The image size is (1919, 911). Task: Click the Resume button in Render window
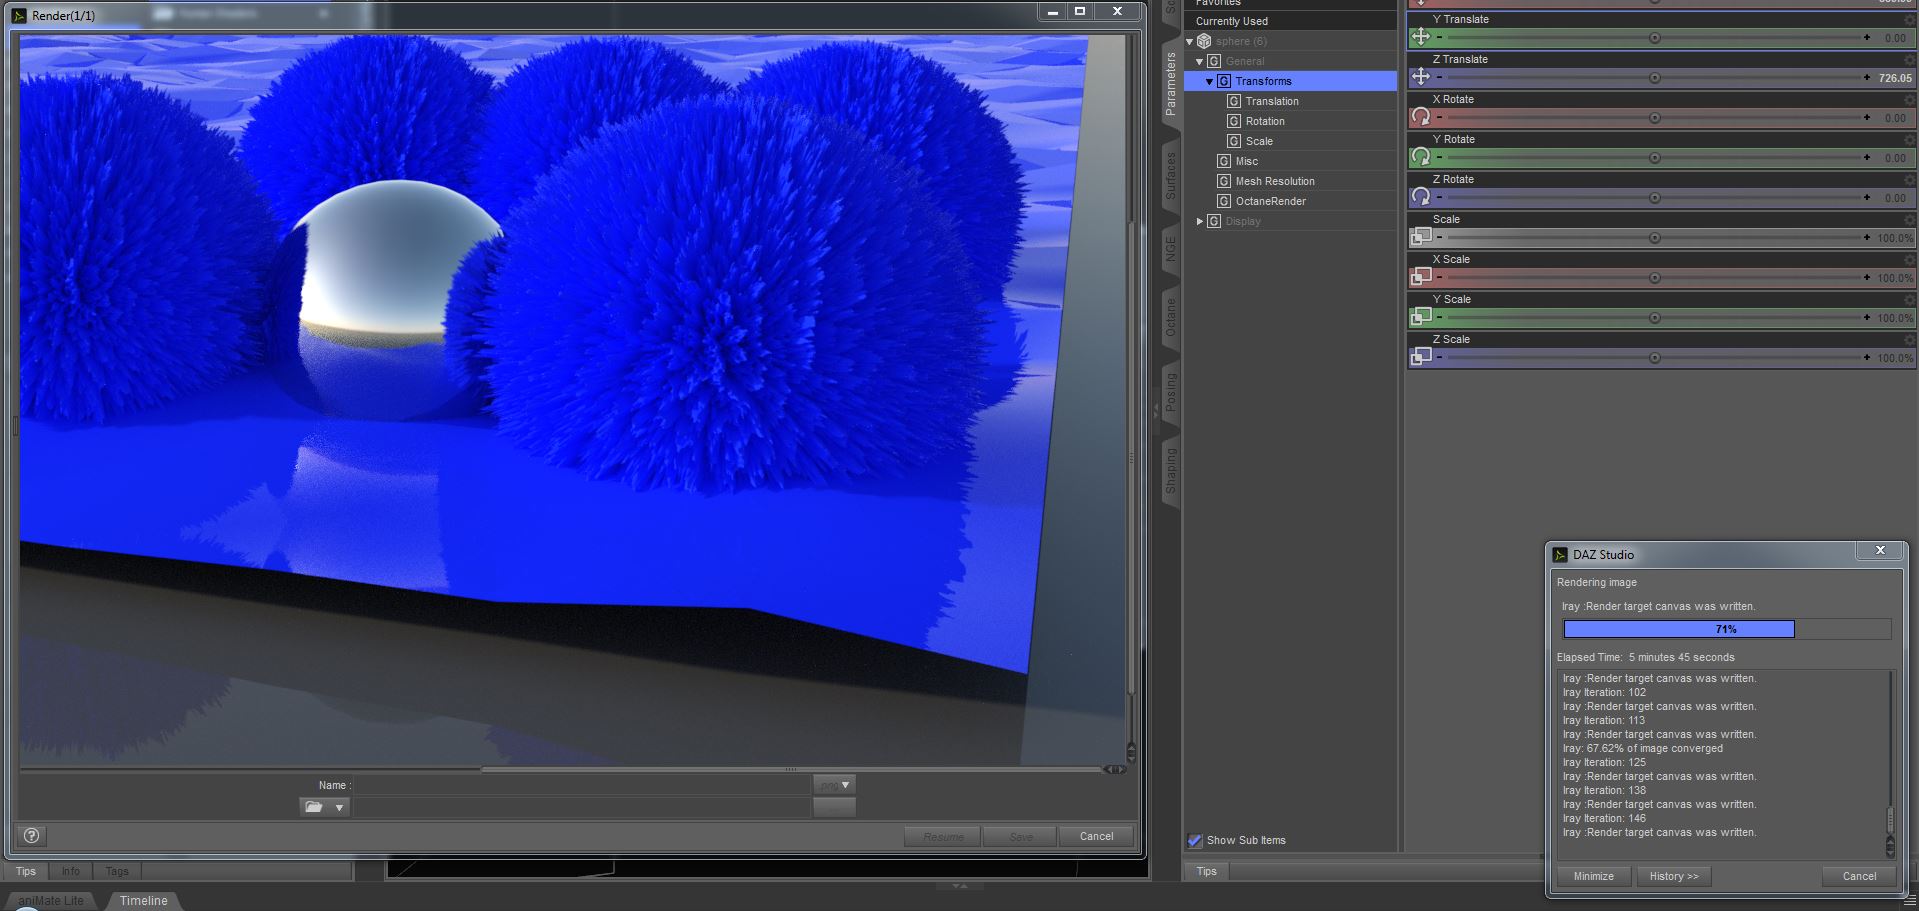click(x=944, y=836)
